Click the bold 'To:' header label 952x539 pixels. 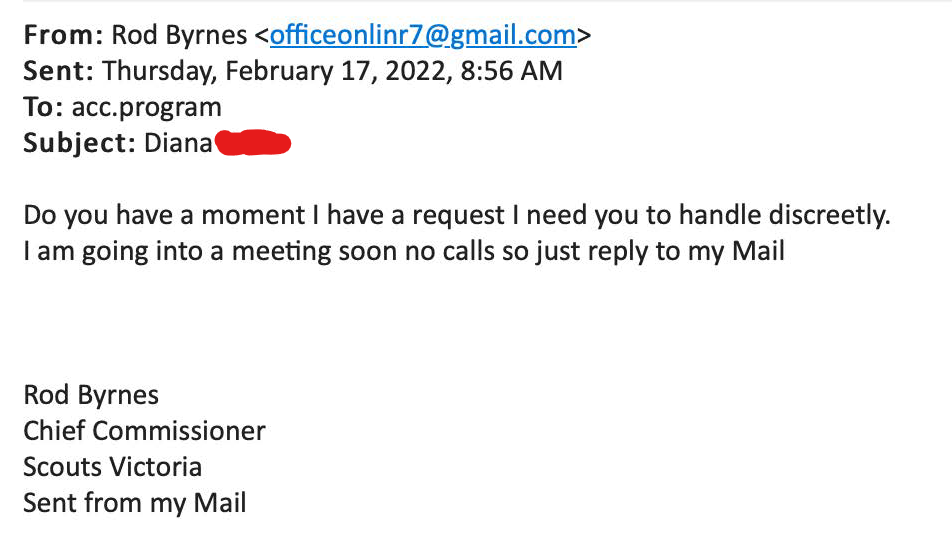coord(43,107)
